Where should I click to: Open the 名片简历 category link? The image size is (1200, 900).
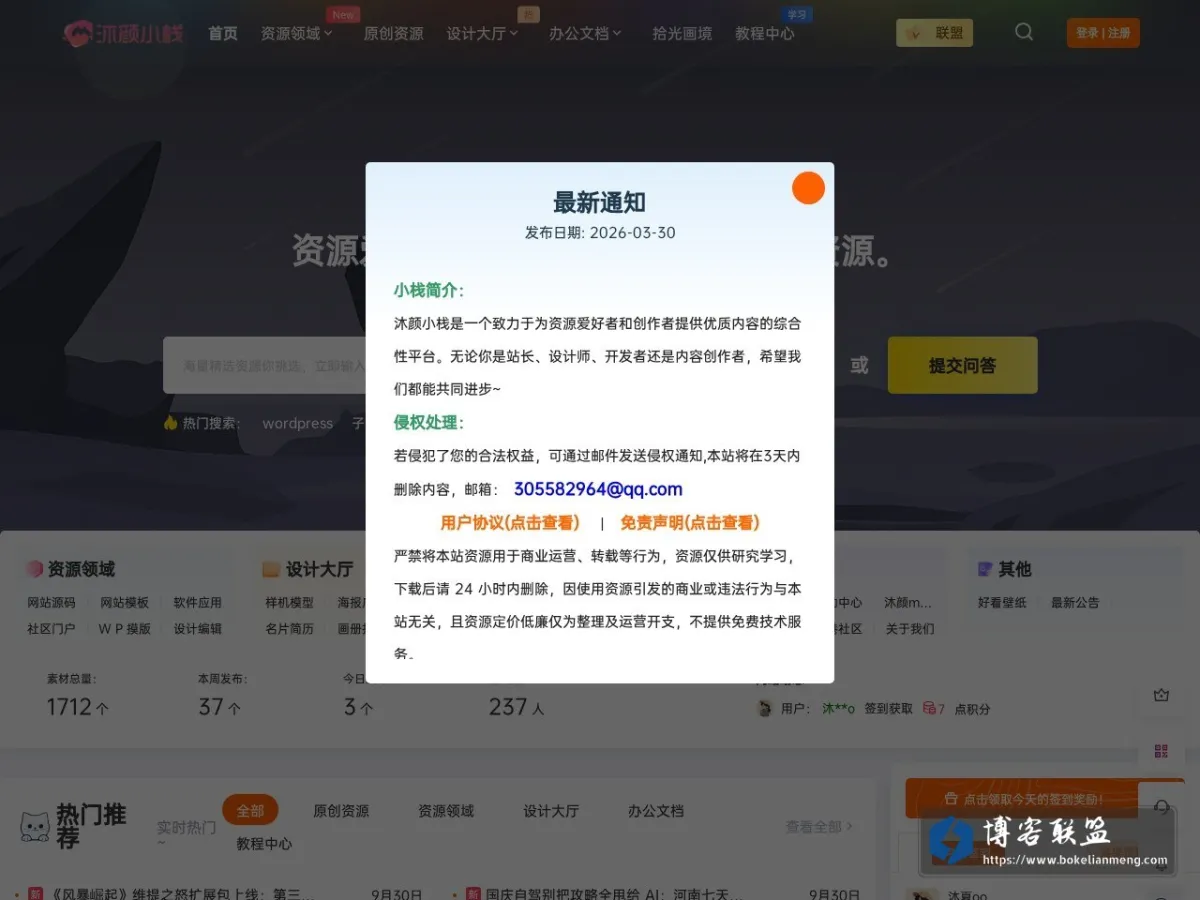click(x=289, y=628)
